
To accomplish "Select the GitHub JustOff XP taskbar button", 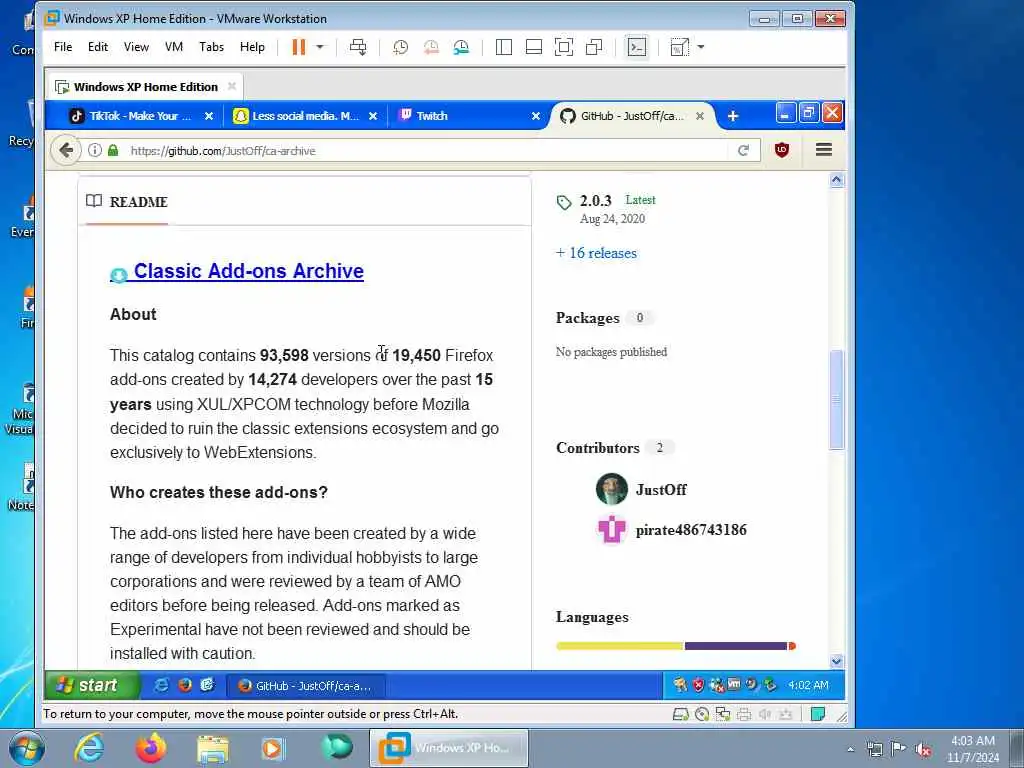I will (306, 686).
